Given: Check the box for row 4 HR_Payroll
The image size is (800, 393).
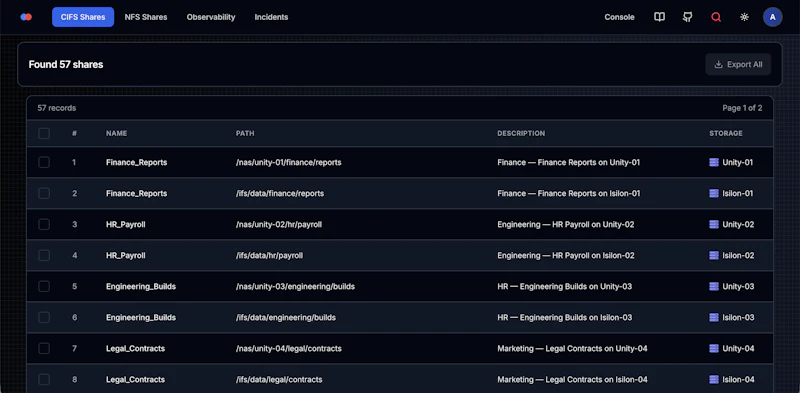Looking at the screenshot, I should click(44, 255).
